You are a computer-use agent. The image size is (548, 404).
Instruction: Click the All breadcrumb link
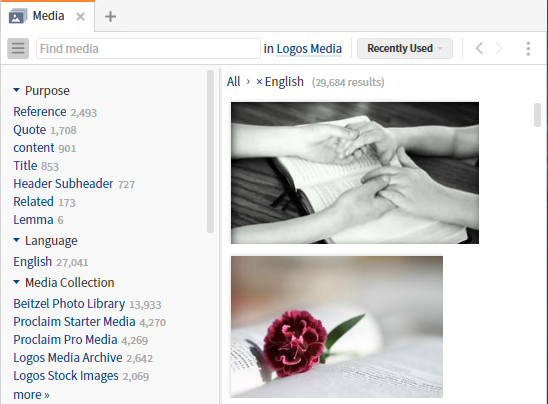(x=233, y=82)
